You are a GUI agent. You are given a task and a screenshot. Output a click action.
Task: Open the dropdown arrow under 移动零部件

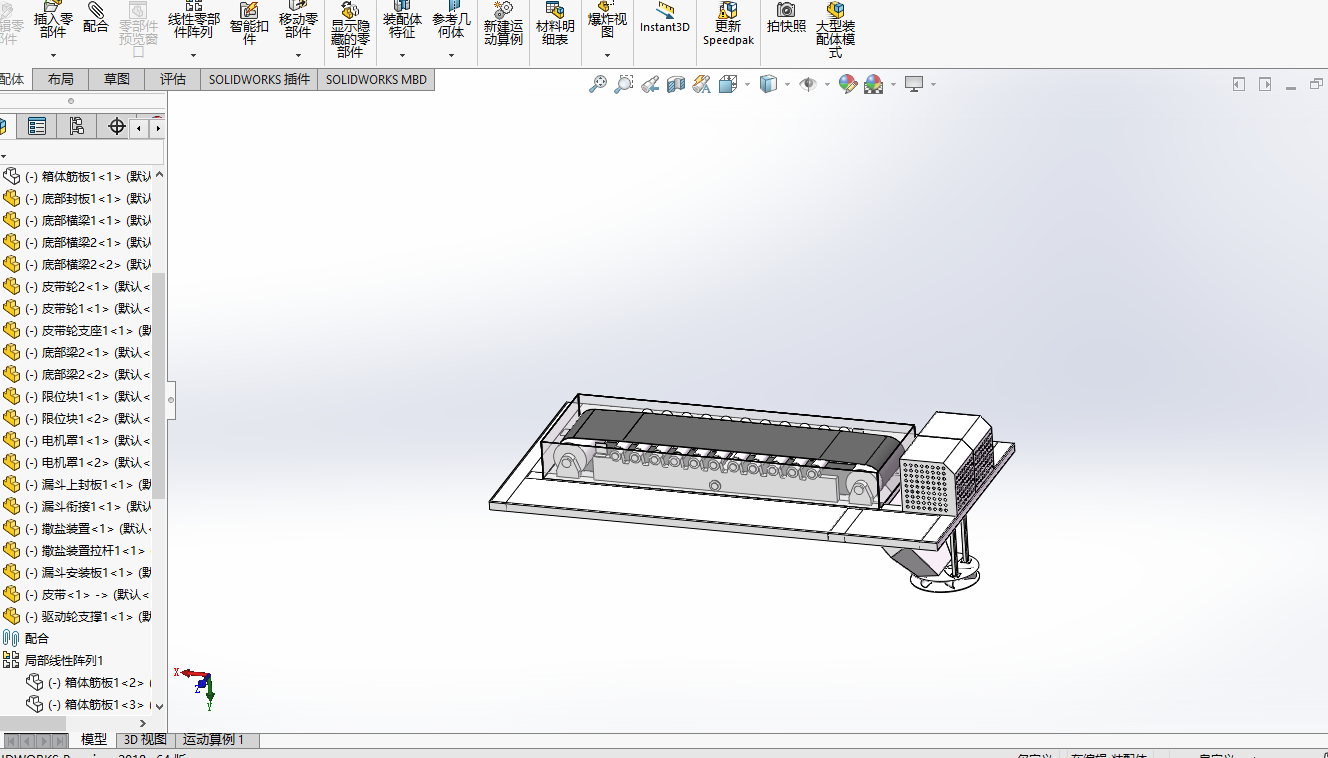tap(298, 55)
